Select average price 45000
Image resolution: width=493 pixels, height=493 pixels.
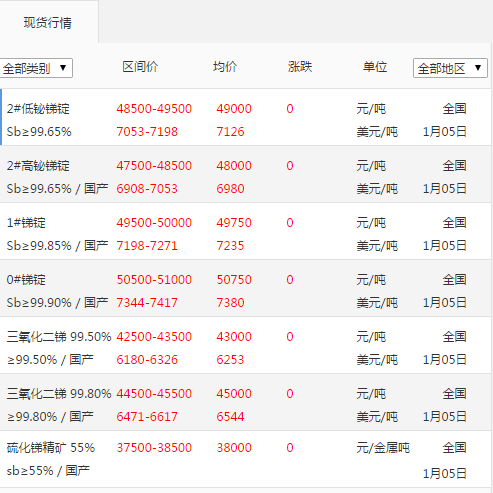234,394
